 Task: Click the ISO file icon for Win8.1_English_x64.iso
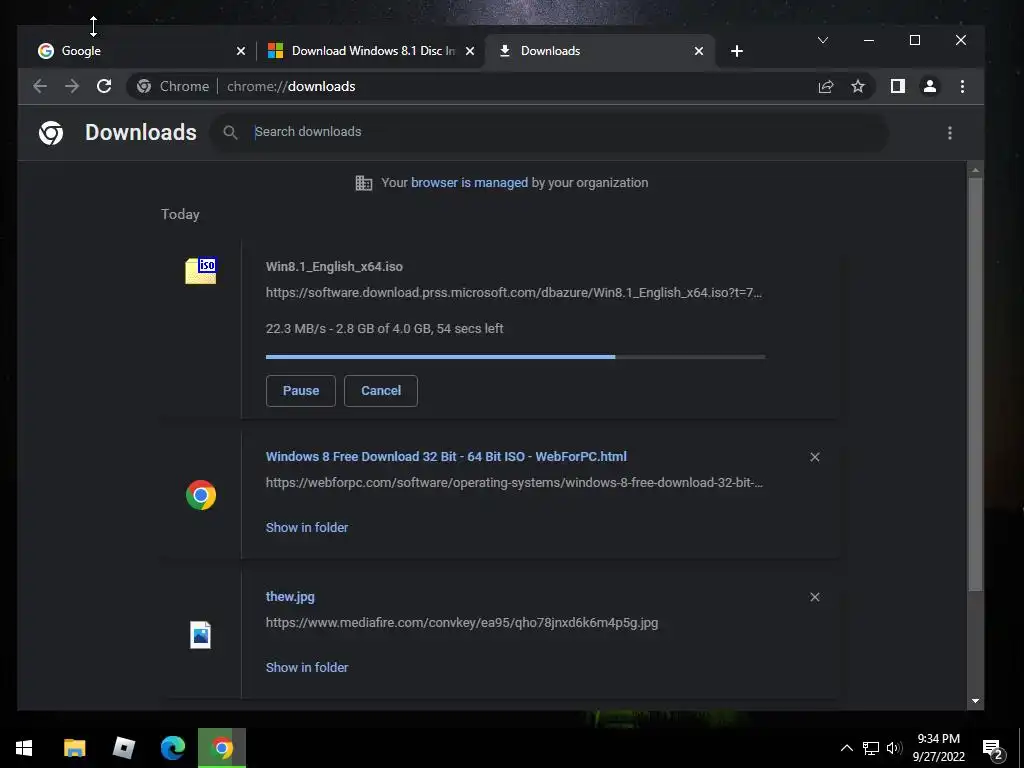200,270
